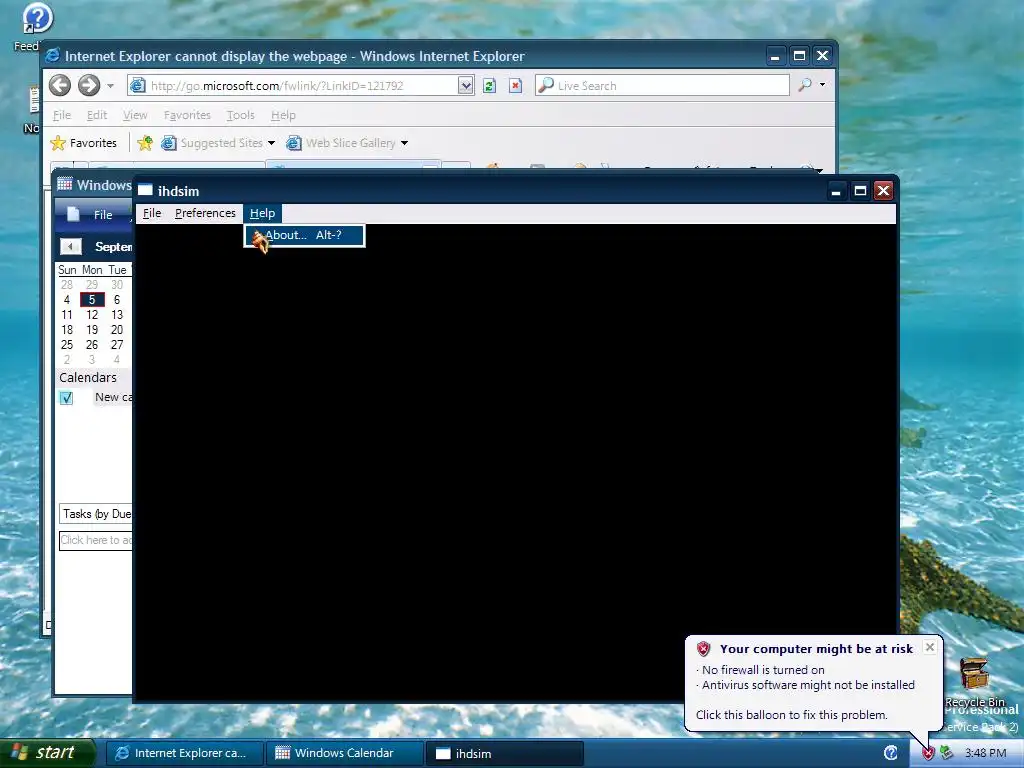This screenshot has height=768, width=1024.
Task: Open Suggested Sites dropdown
Action: (218, 143)
